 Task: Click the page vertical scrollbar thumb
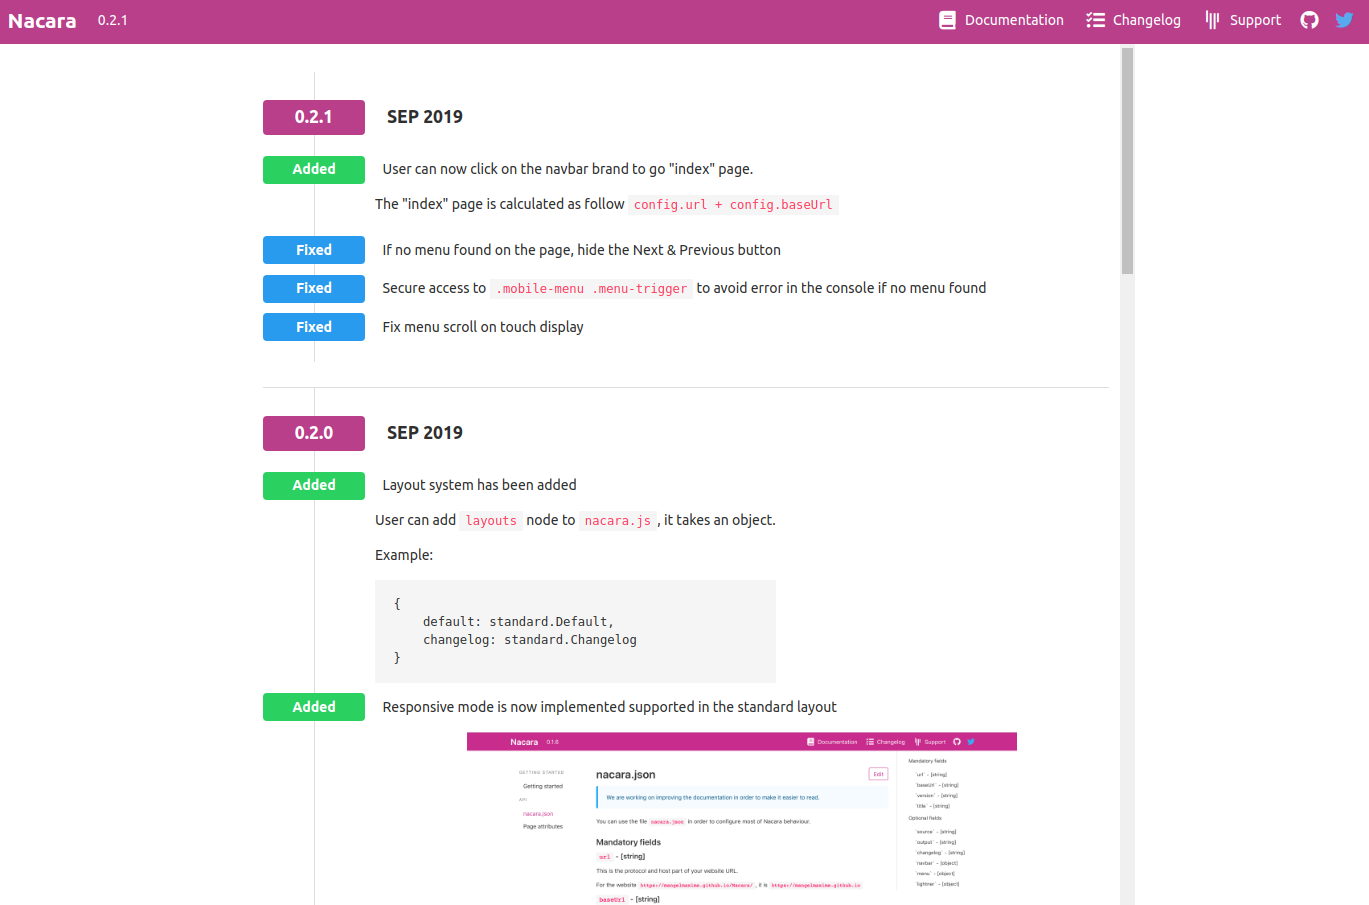tap(1127, 160)
